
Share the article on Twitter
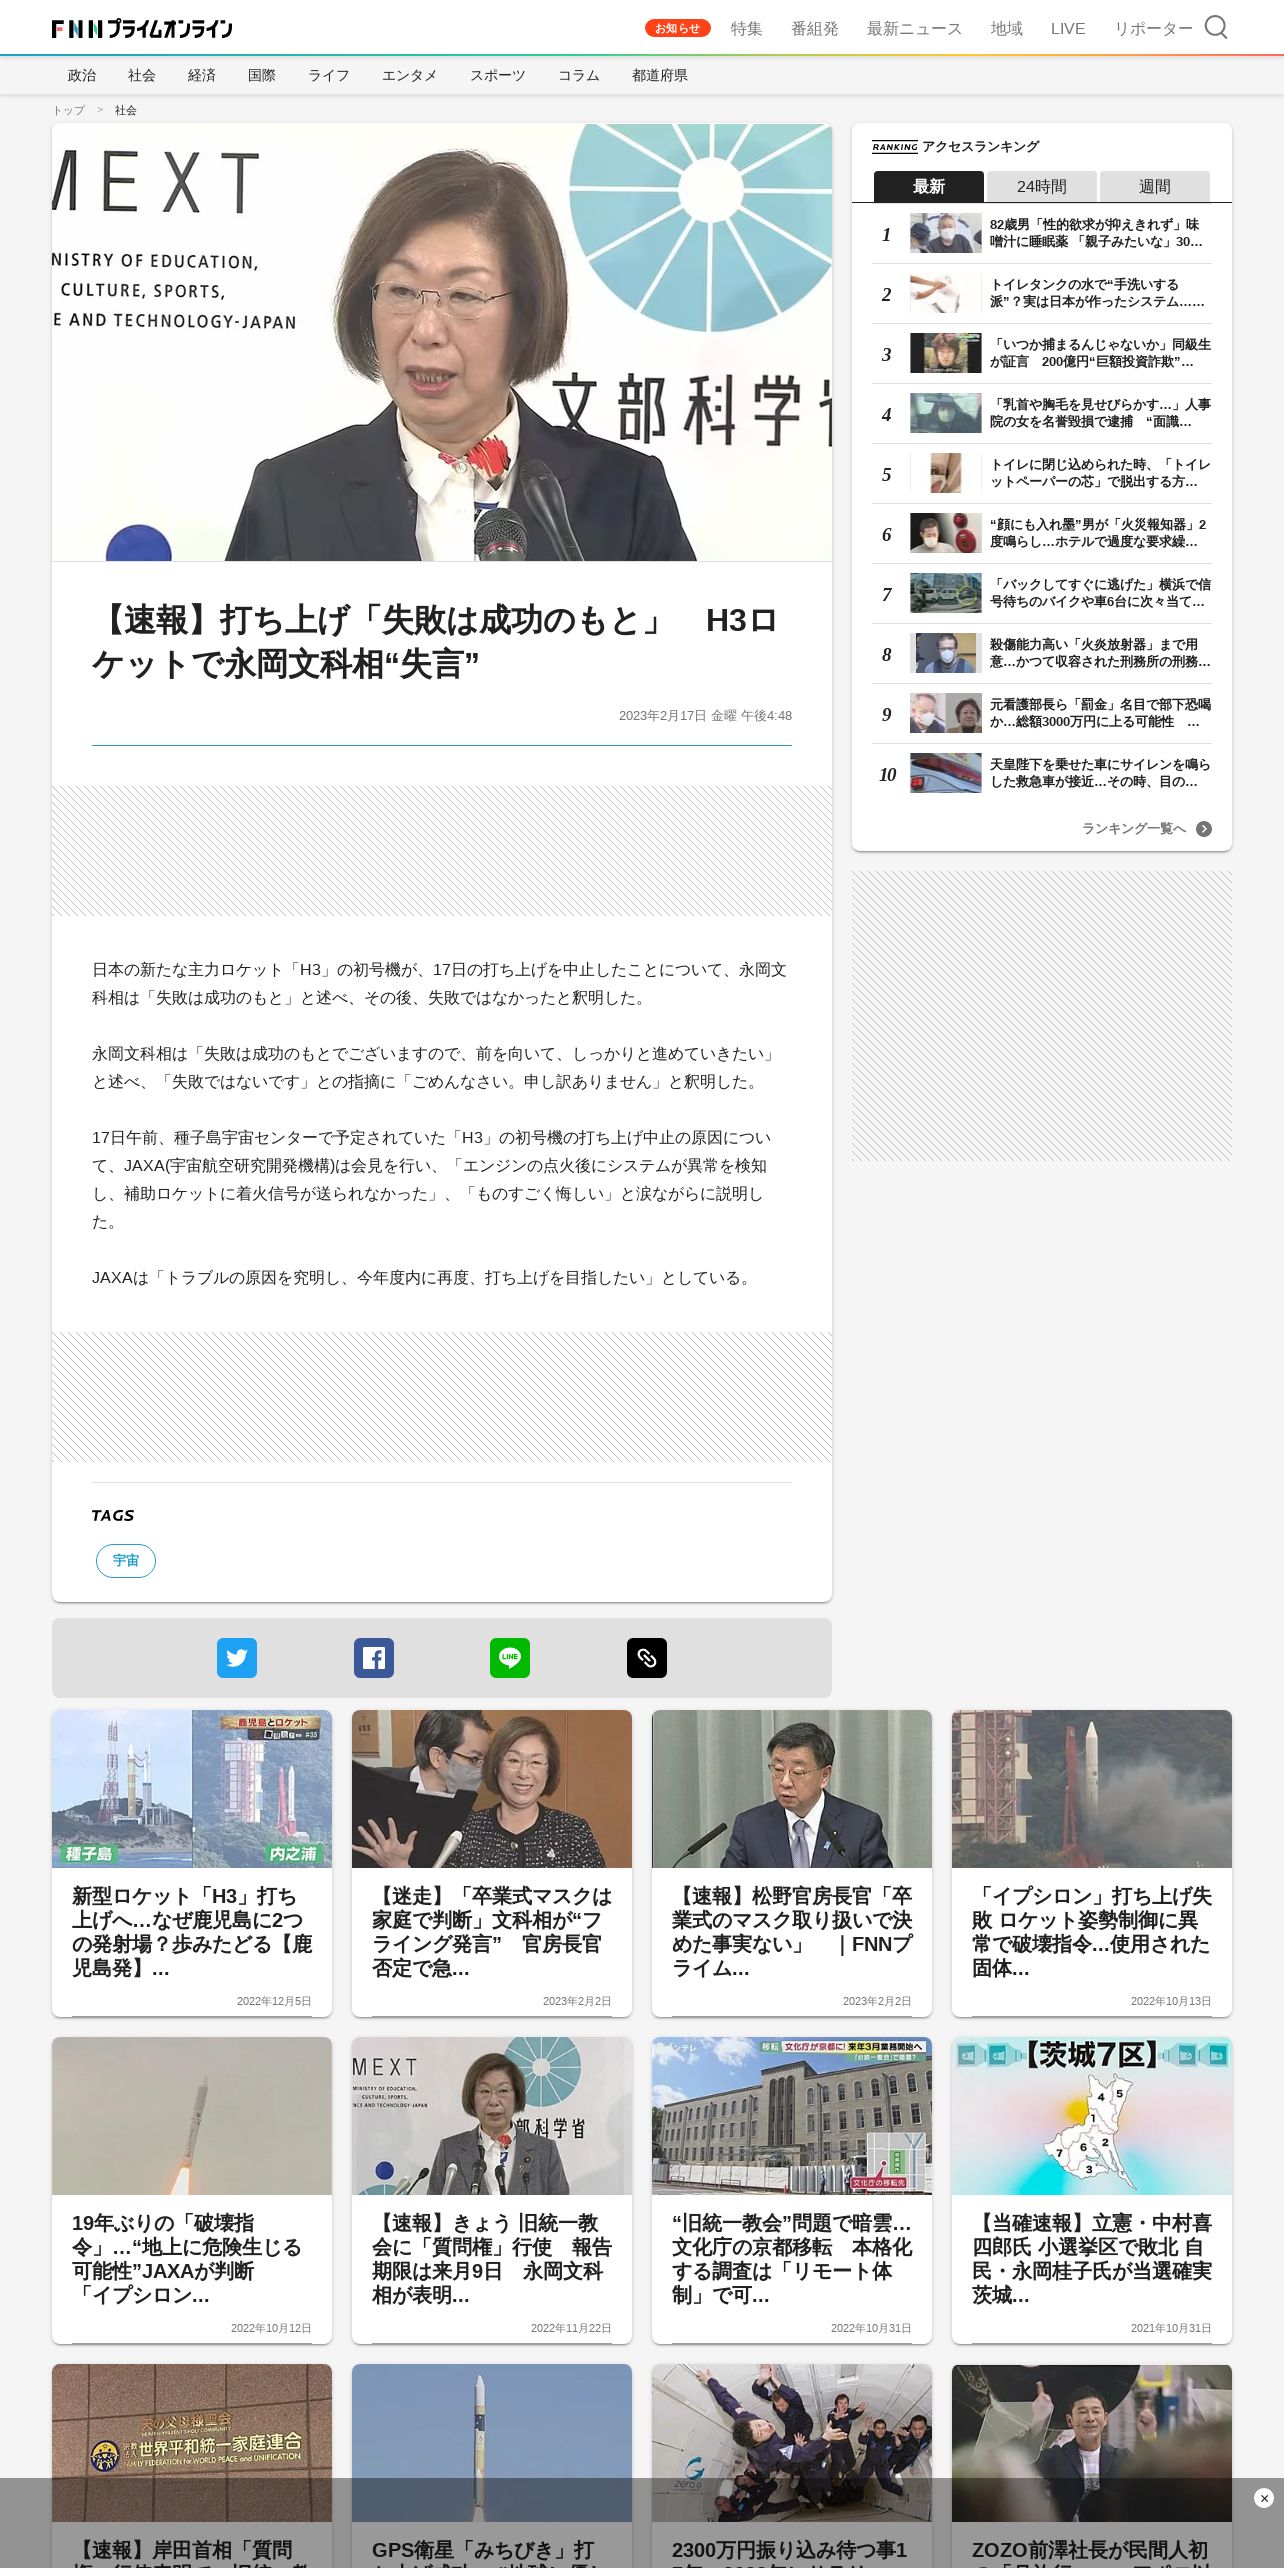coord(237,1658)
